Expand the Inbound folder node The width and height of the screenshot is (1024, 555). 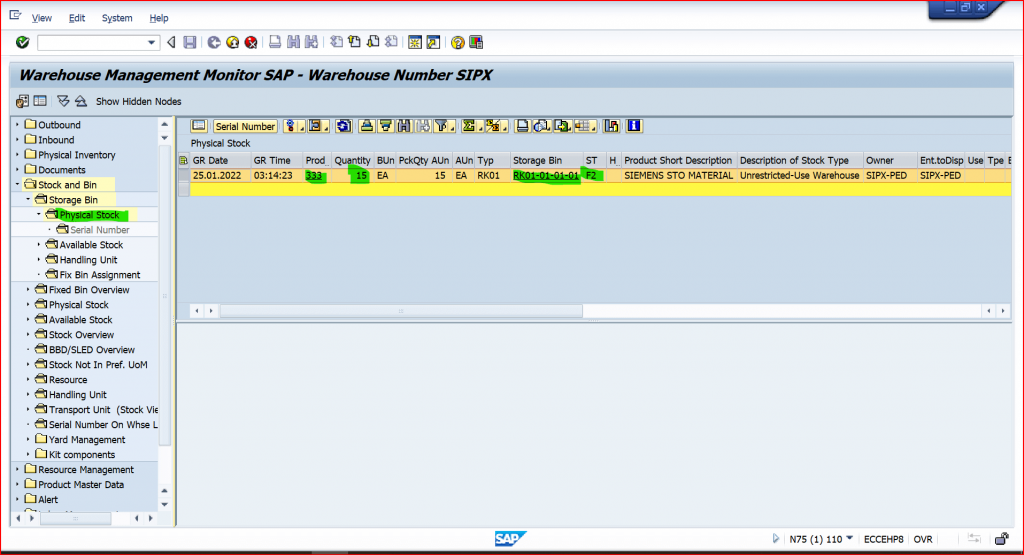[x=18, y=140]
